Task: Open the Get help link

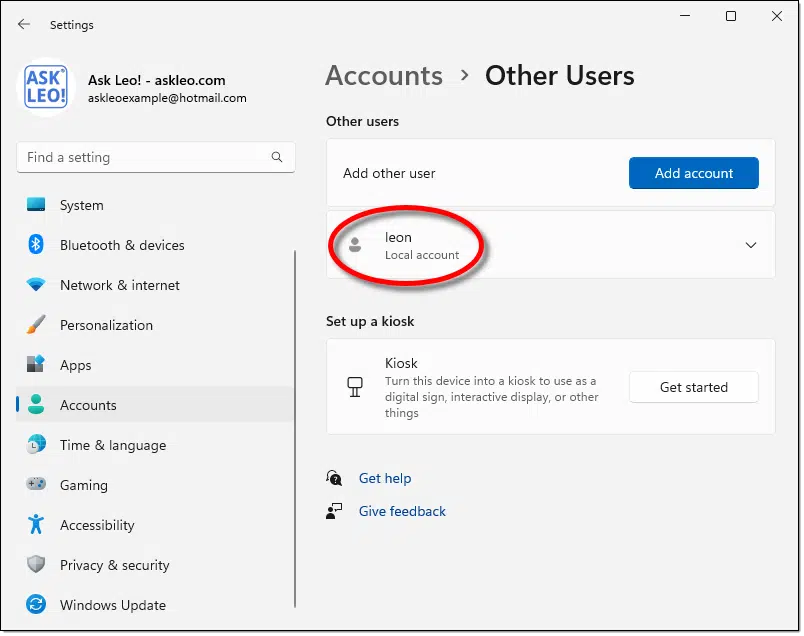Action: tap(385, 478)
